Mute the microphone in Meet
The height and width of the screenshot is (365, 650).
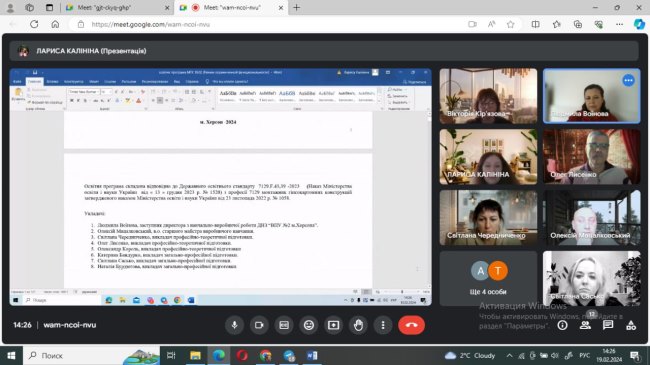point(234,325)
